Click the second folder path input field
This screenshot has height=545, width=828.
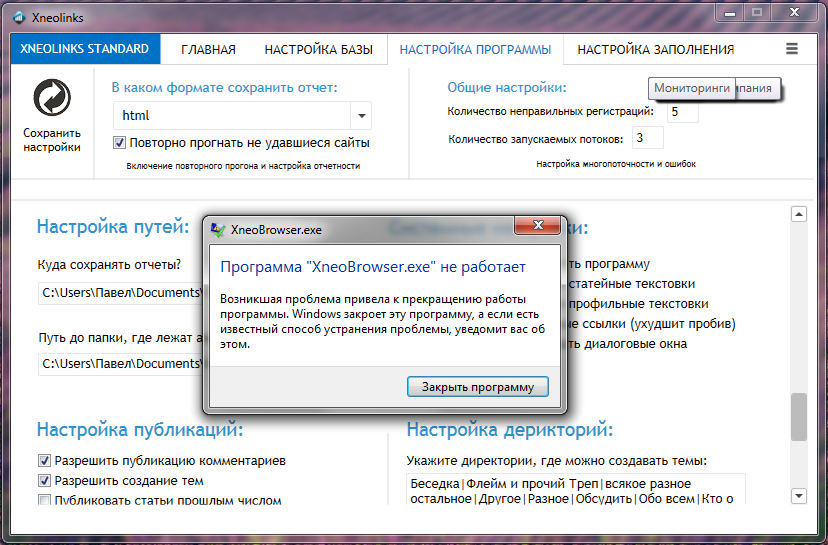pos(120,364)
